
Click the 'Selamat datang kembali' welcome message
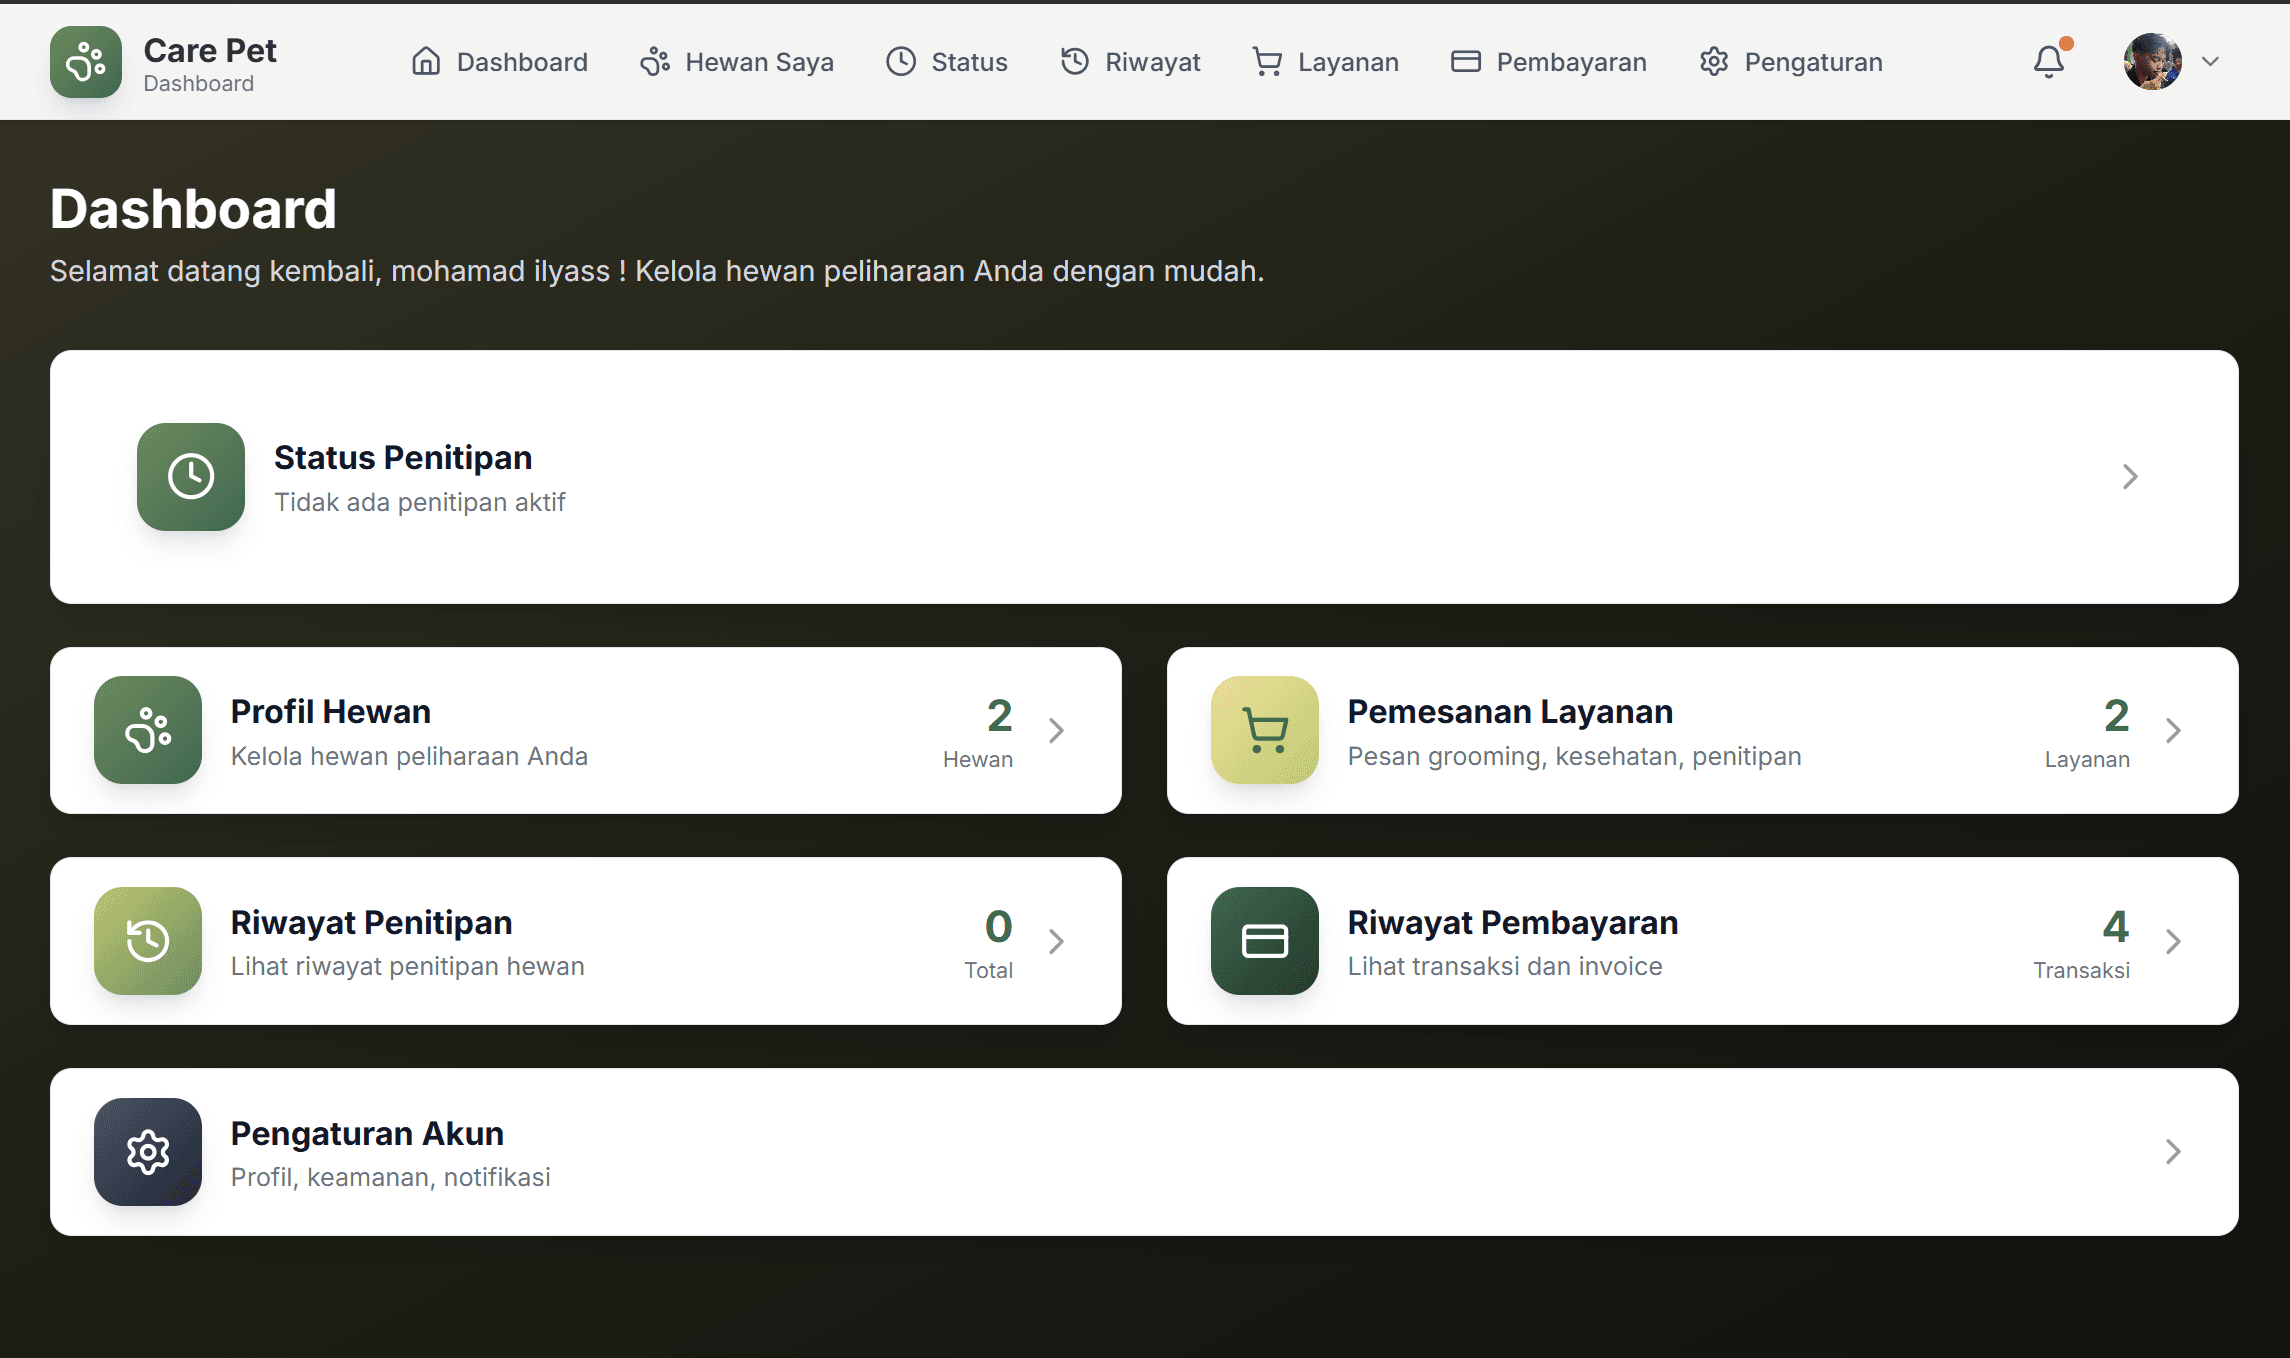click(x=657, y=271)
